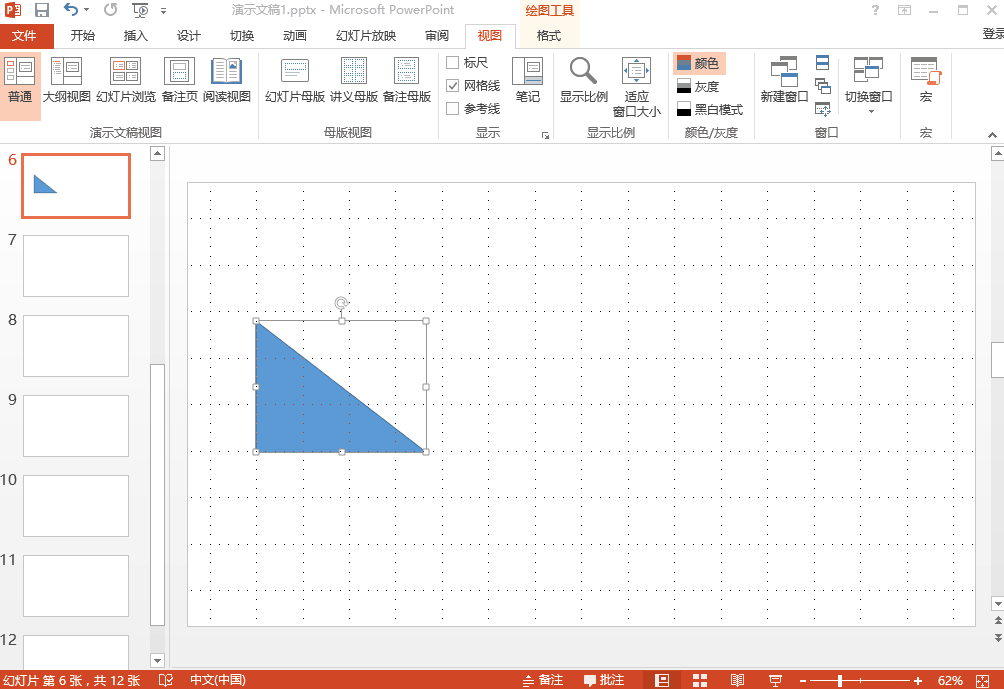Image resolution: width=1004 pixels, height=689 pixels.
Task: Open the Insert (插入) tab
Action: [x=136, y=36]
